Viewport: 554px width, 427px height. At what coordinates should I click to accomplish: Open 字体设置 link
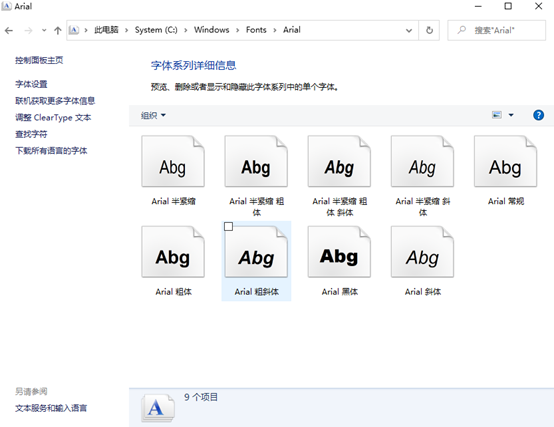pyautogui.click(x=31, y=84)
